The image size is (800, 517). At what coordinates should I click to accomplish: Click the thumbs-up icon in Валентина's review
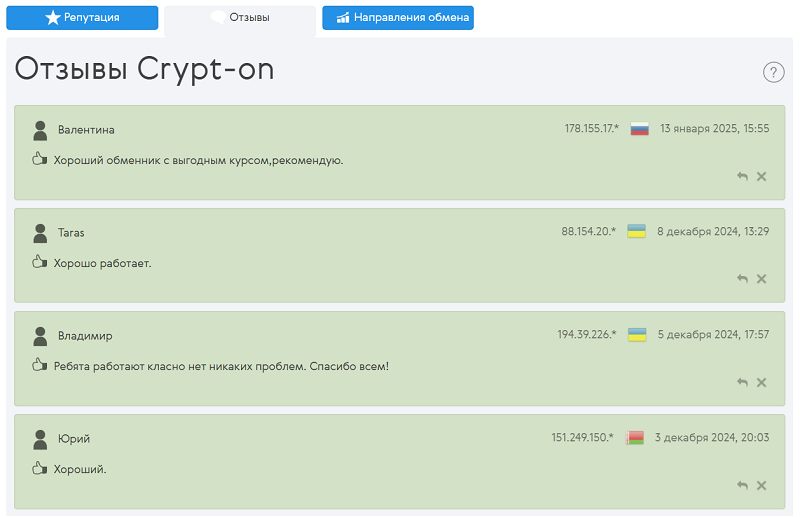[x=39, y=159]
